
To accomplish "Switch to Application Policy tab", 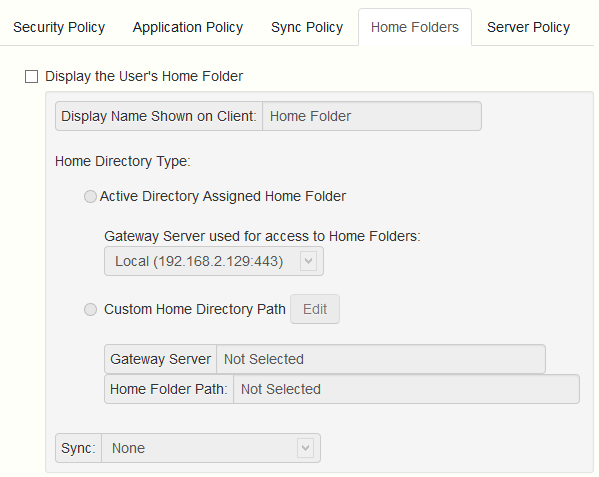I will pyautogui.click(x=188, y=27).
